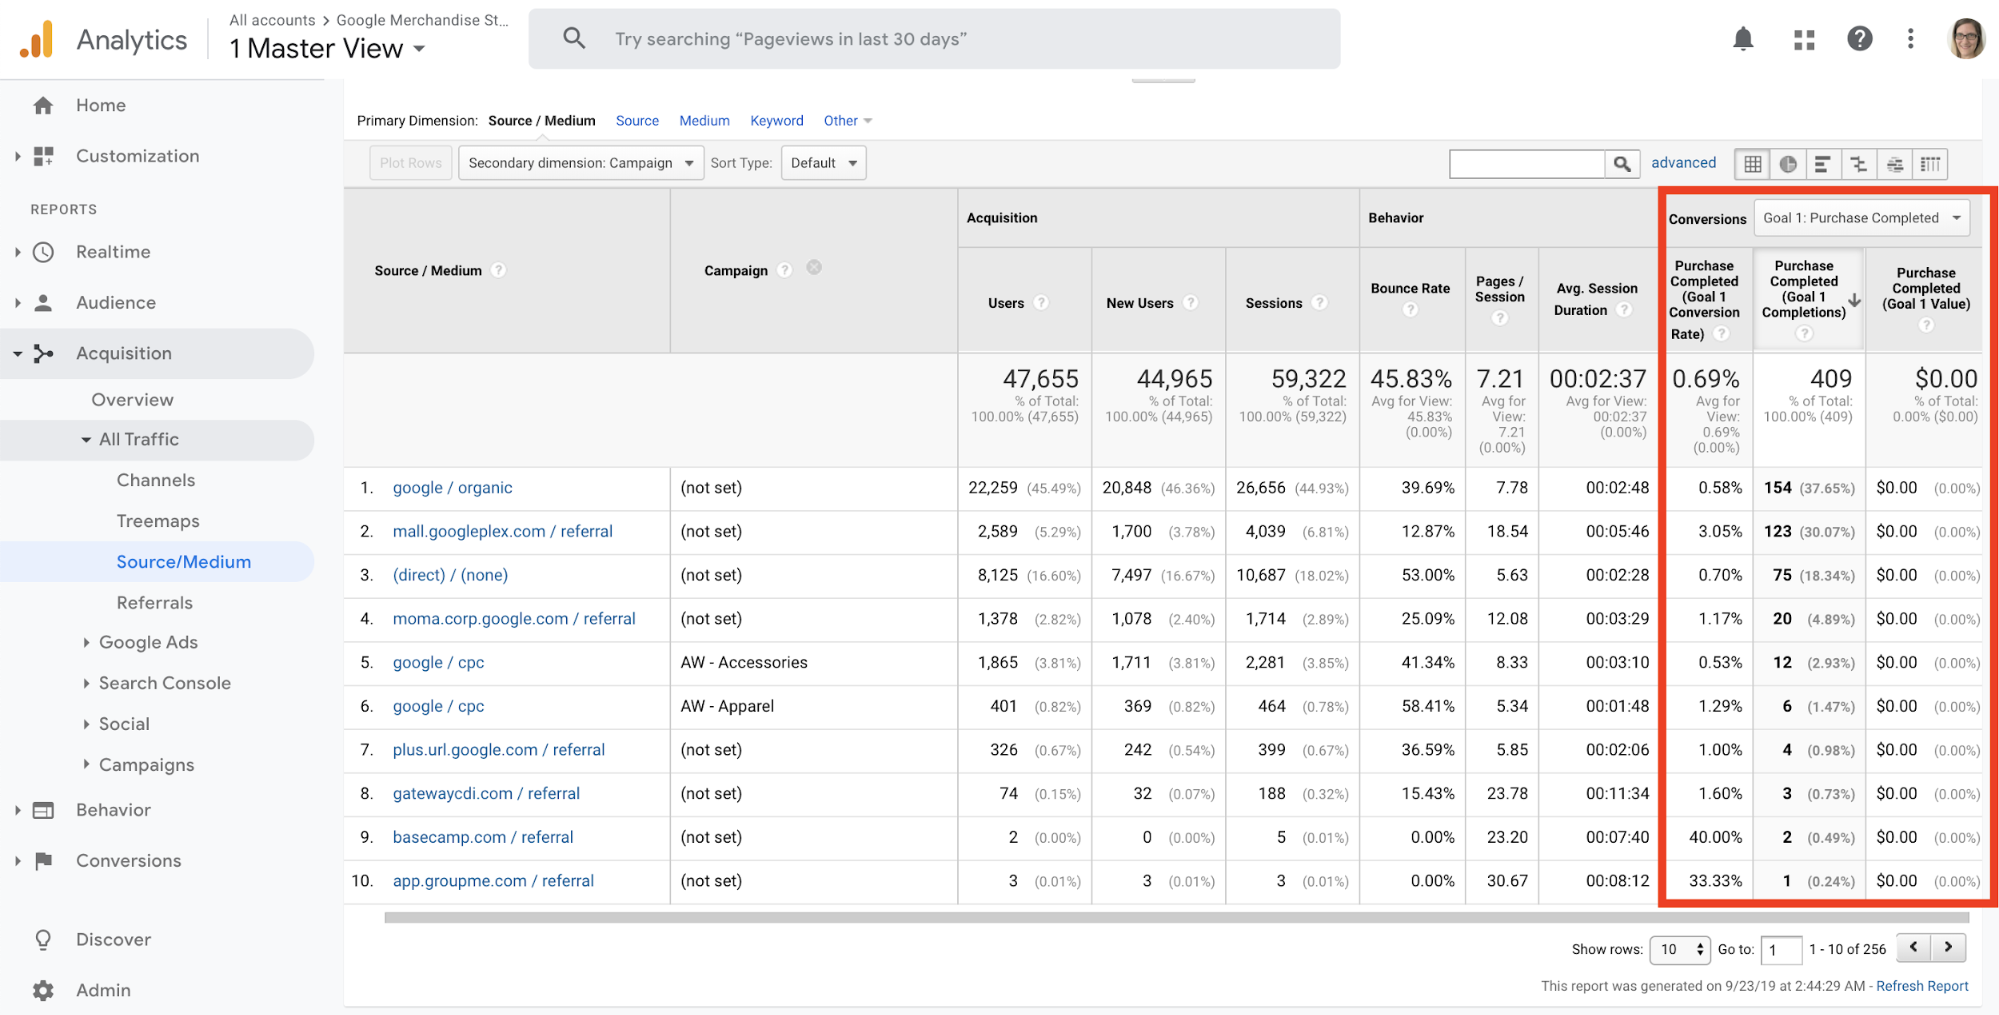Show help for Bounce Rate metric
Image resolution: width=1999 pixels, height=1015 pixels.
pyautogui.click(x=1410, y=310)
